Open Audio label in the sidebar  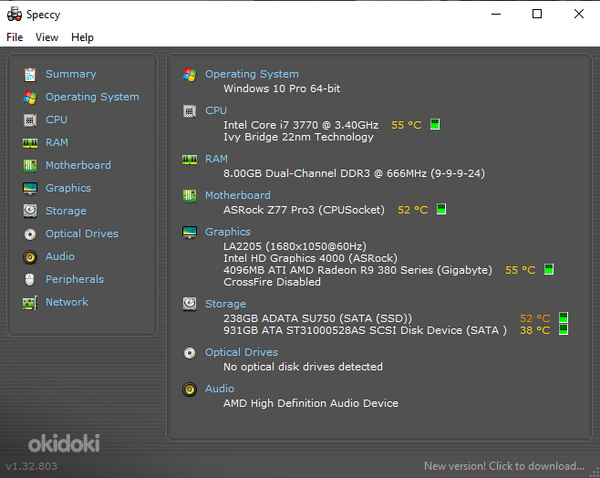[x=60, y=256]
